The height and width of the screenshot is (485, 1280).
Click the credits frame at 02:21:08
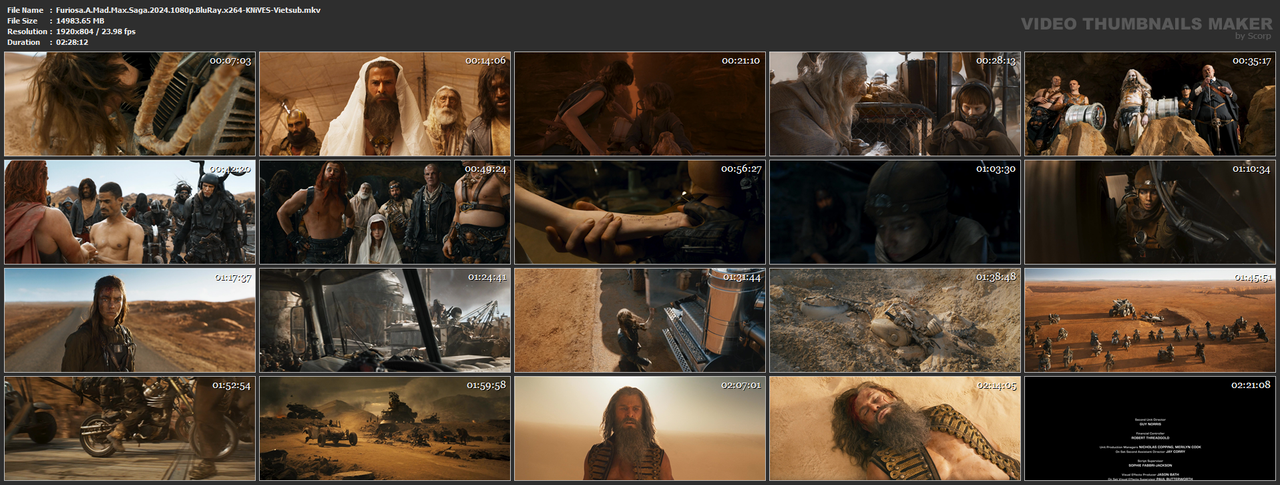(x=1150, y=428)
